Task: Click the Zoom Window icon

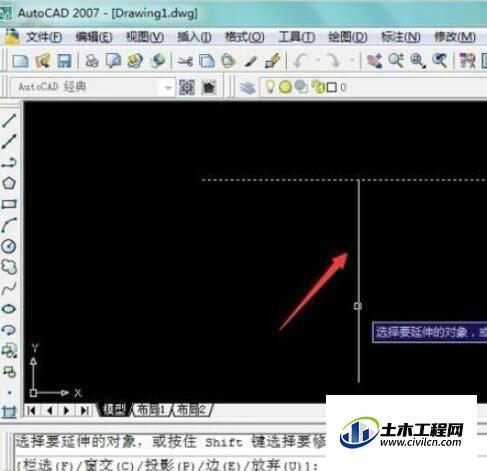Action: [418, 61]
